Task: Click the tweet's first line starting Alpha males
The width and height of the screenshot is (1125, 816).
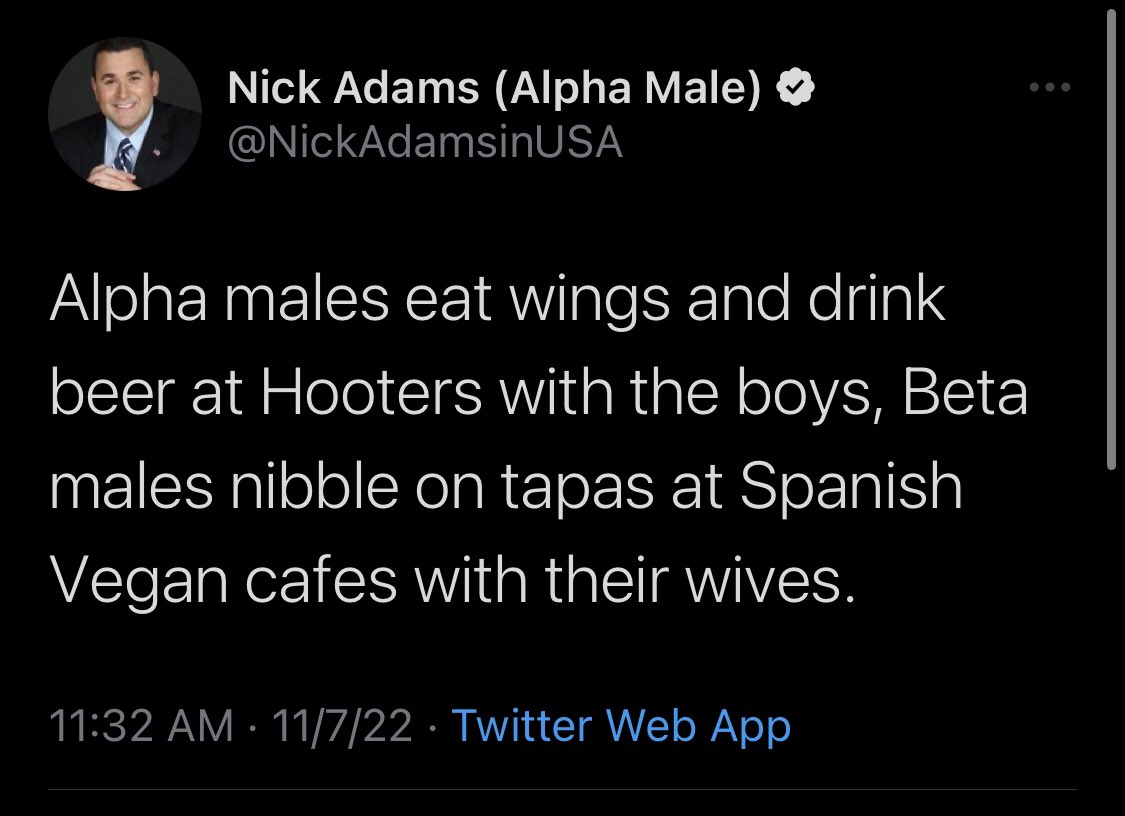Action: pos(497,299)
